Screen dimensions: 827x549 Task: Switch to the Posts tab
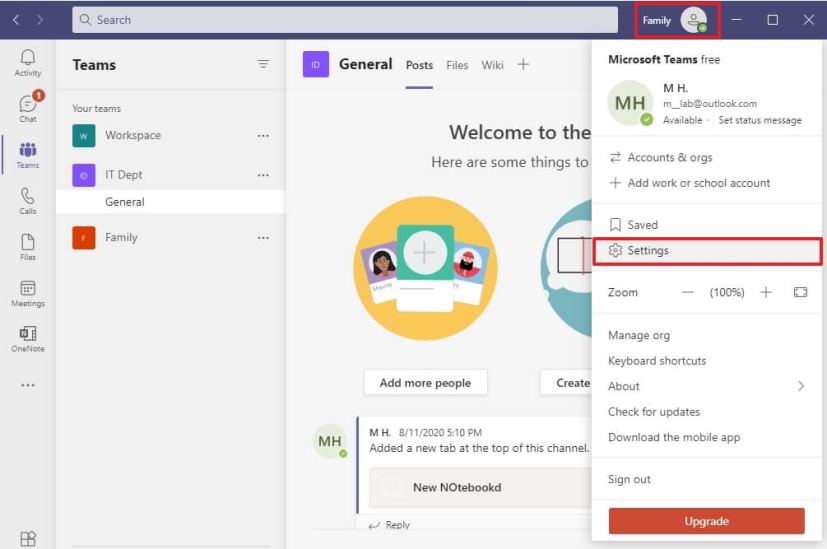pyautogui.click(x=419, y=65)
